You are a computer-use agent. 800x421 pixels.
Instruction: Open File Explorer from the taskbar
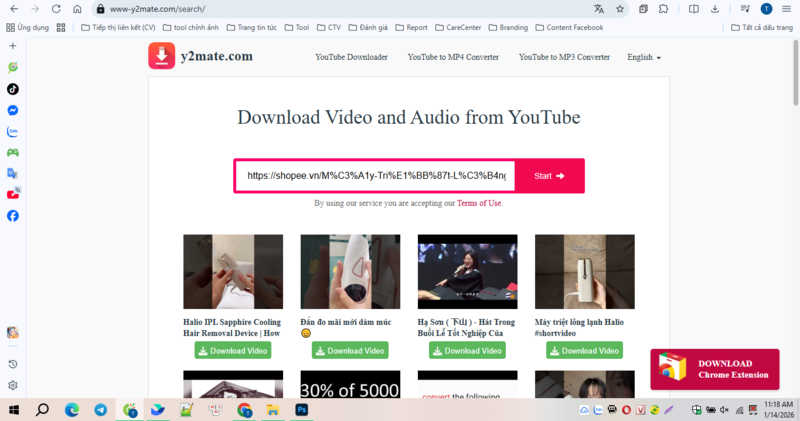coord(273,410)
